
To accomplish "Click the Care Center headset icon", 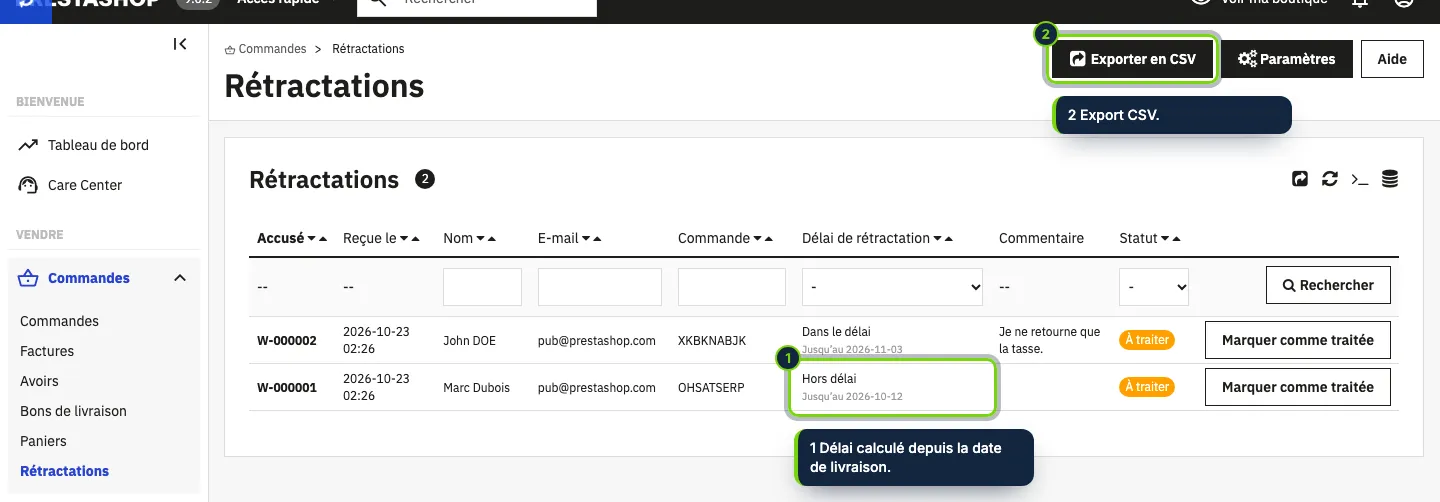I will click(x=28, y=185).
